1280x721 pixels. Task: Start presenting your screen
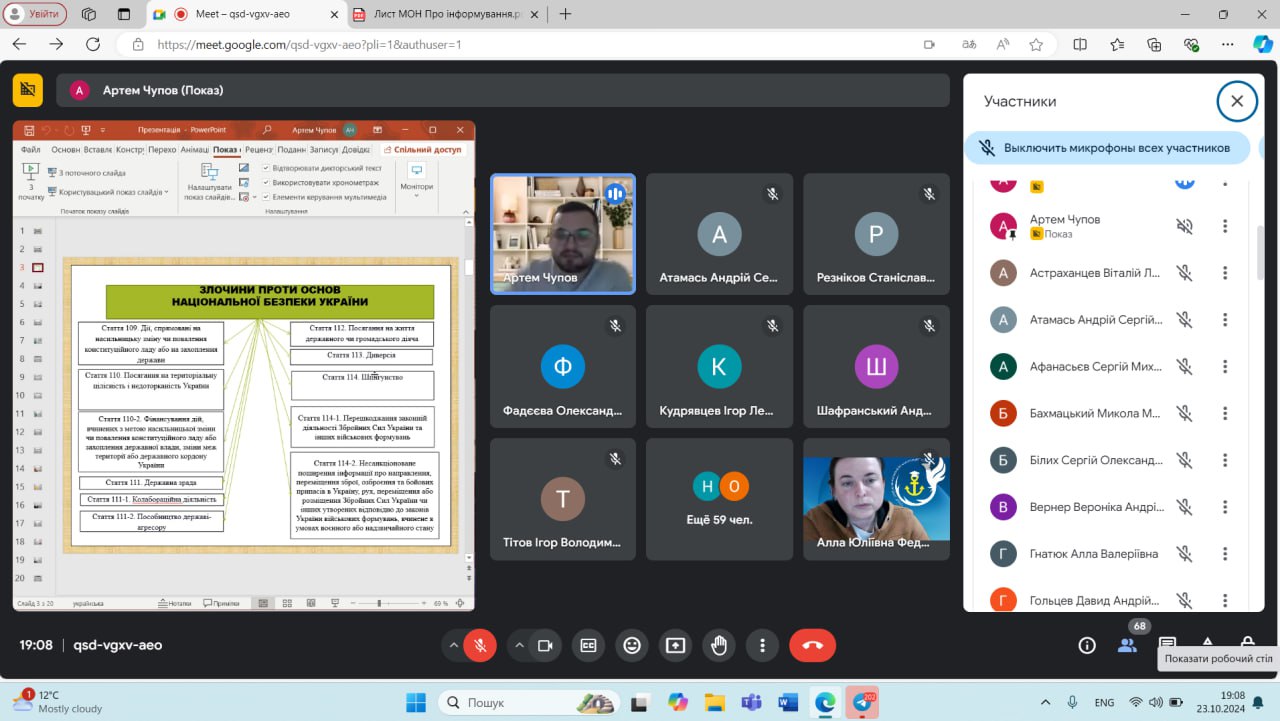click(675, 646)
